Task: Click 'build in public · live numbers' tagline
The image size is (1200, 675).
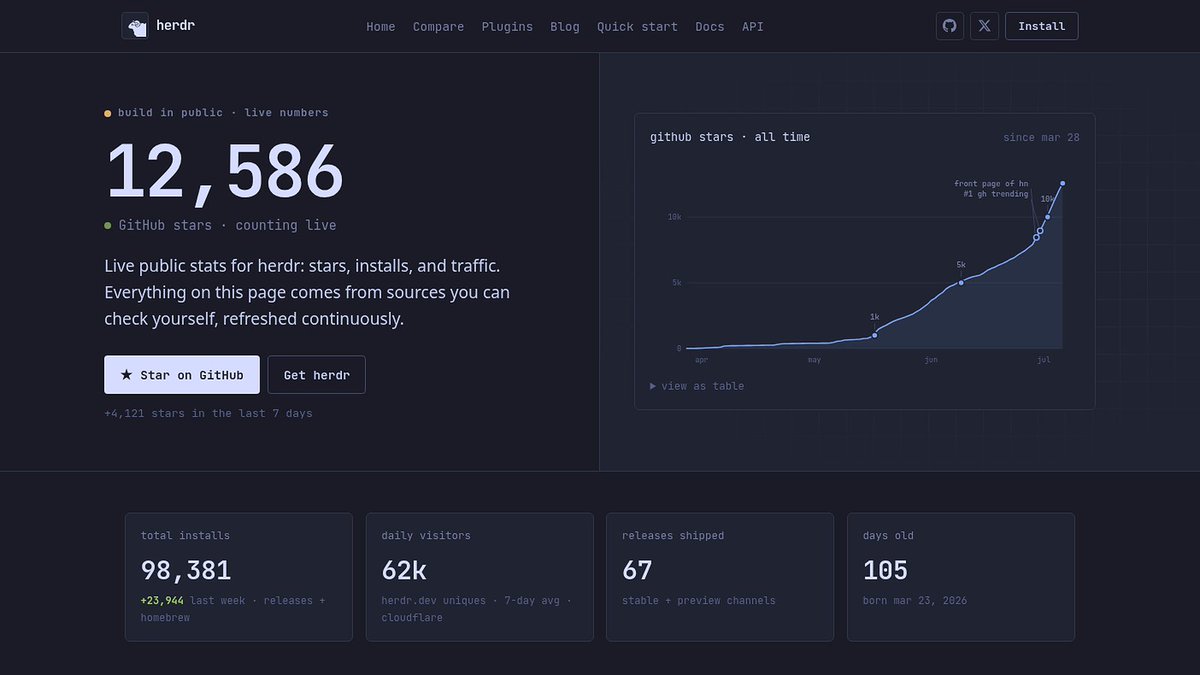Action: click(x=223, y=113)
